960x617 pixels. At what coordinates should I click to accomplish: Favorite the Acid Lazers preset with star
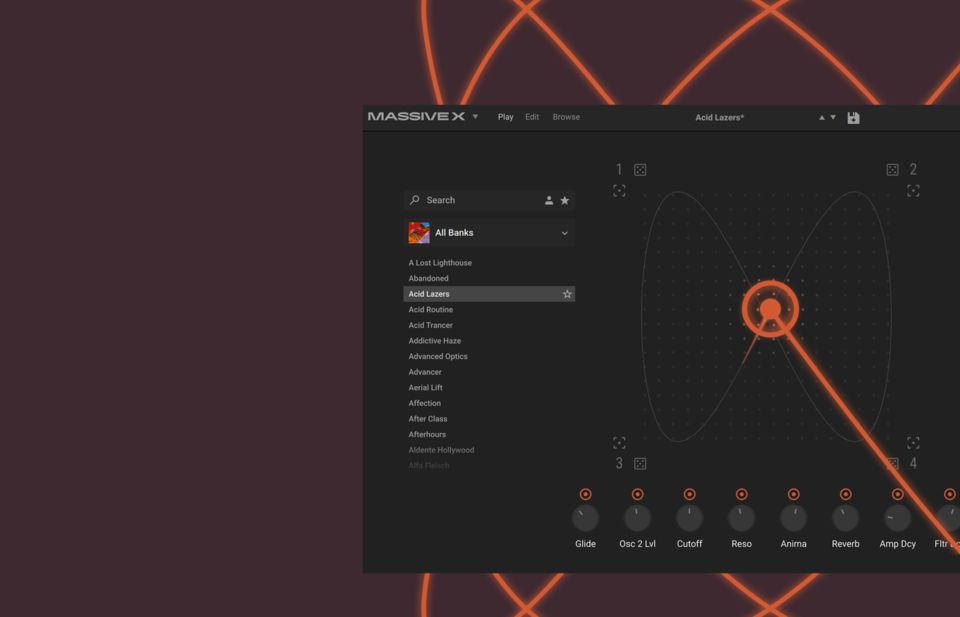[567, 294]
